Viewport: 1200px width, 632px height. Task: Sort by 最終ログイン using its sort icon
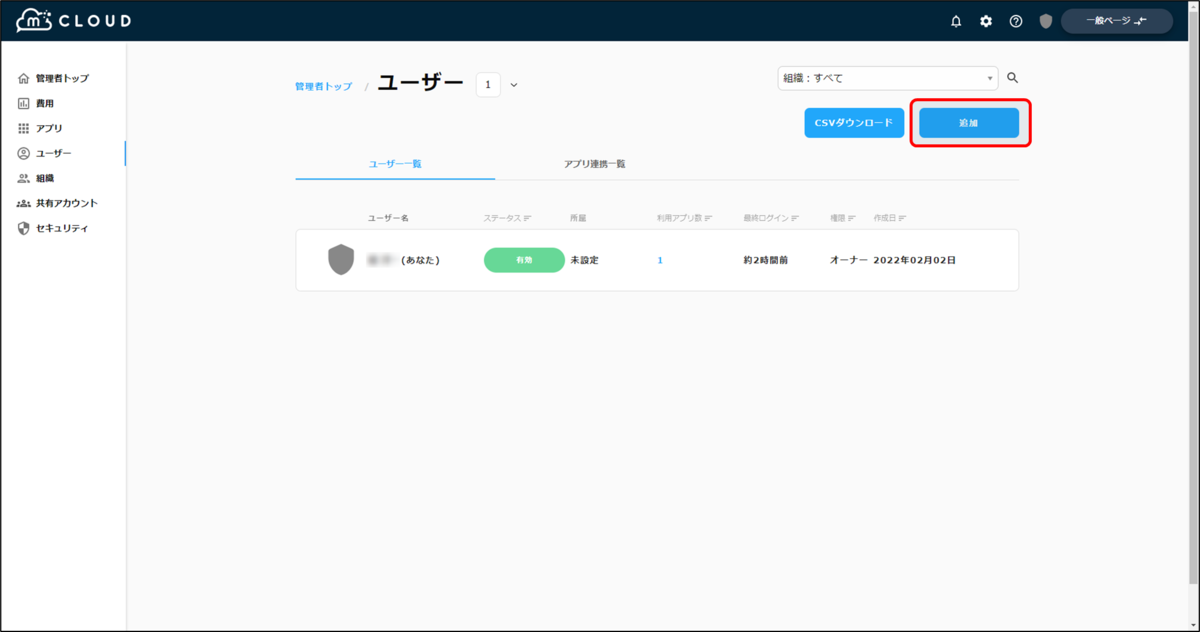coord(795,218)
